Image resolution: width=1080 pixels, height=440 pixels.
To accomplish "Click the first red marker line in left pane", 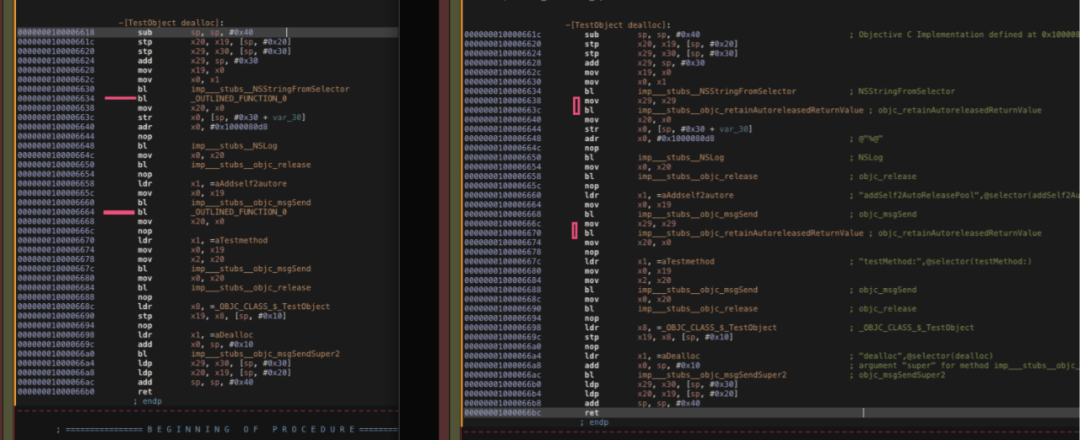I will click(119, 99).
